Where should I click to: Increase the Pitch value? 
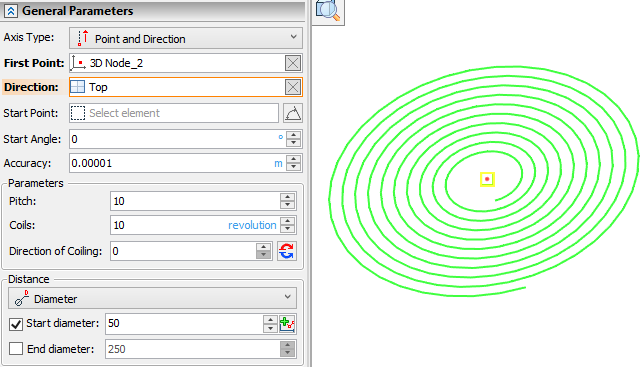(288, 197)
